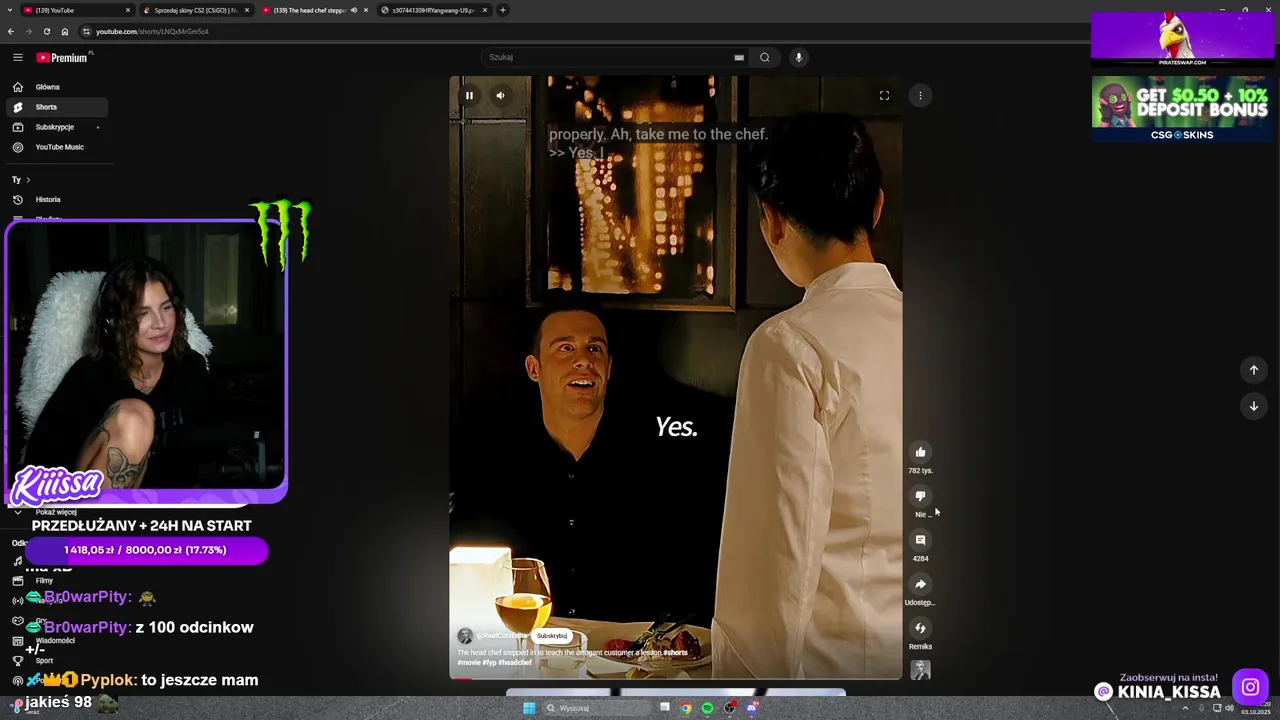
Task: Click the Szukaj search field
Action: (x=610, y=57)
